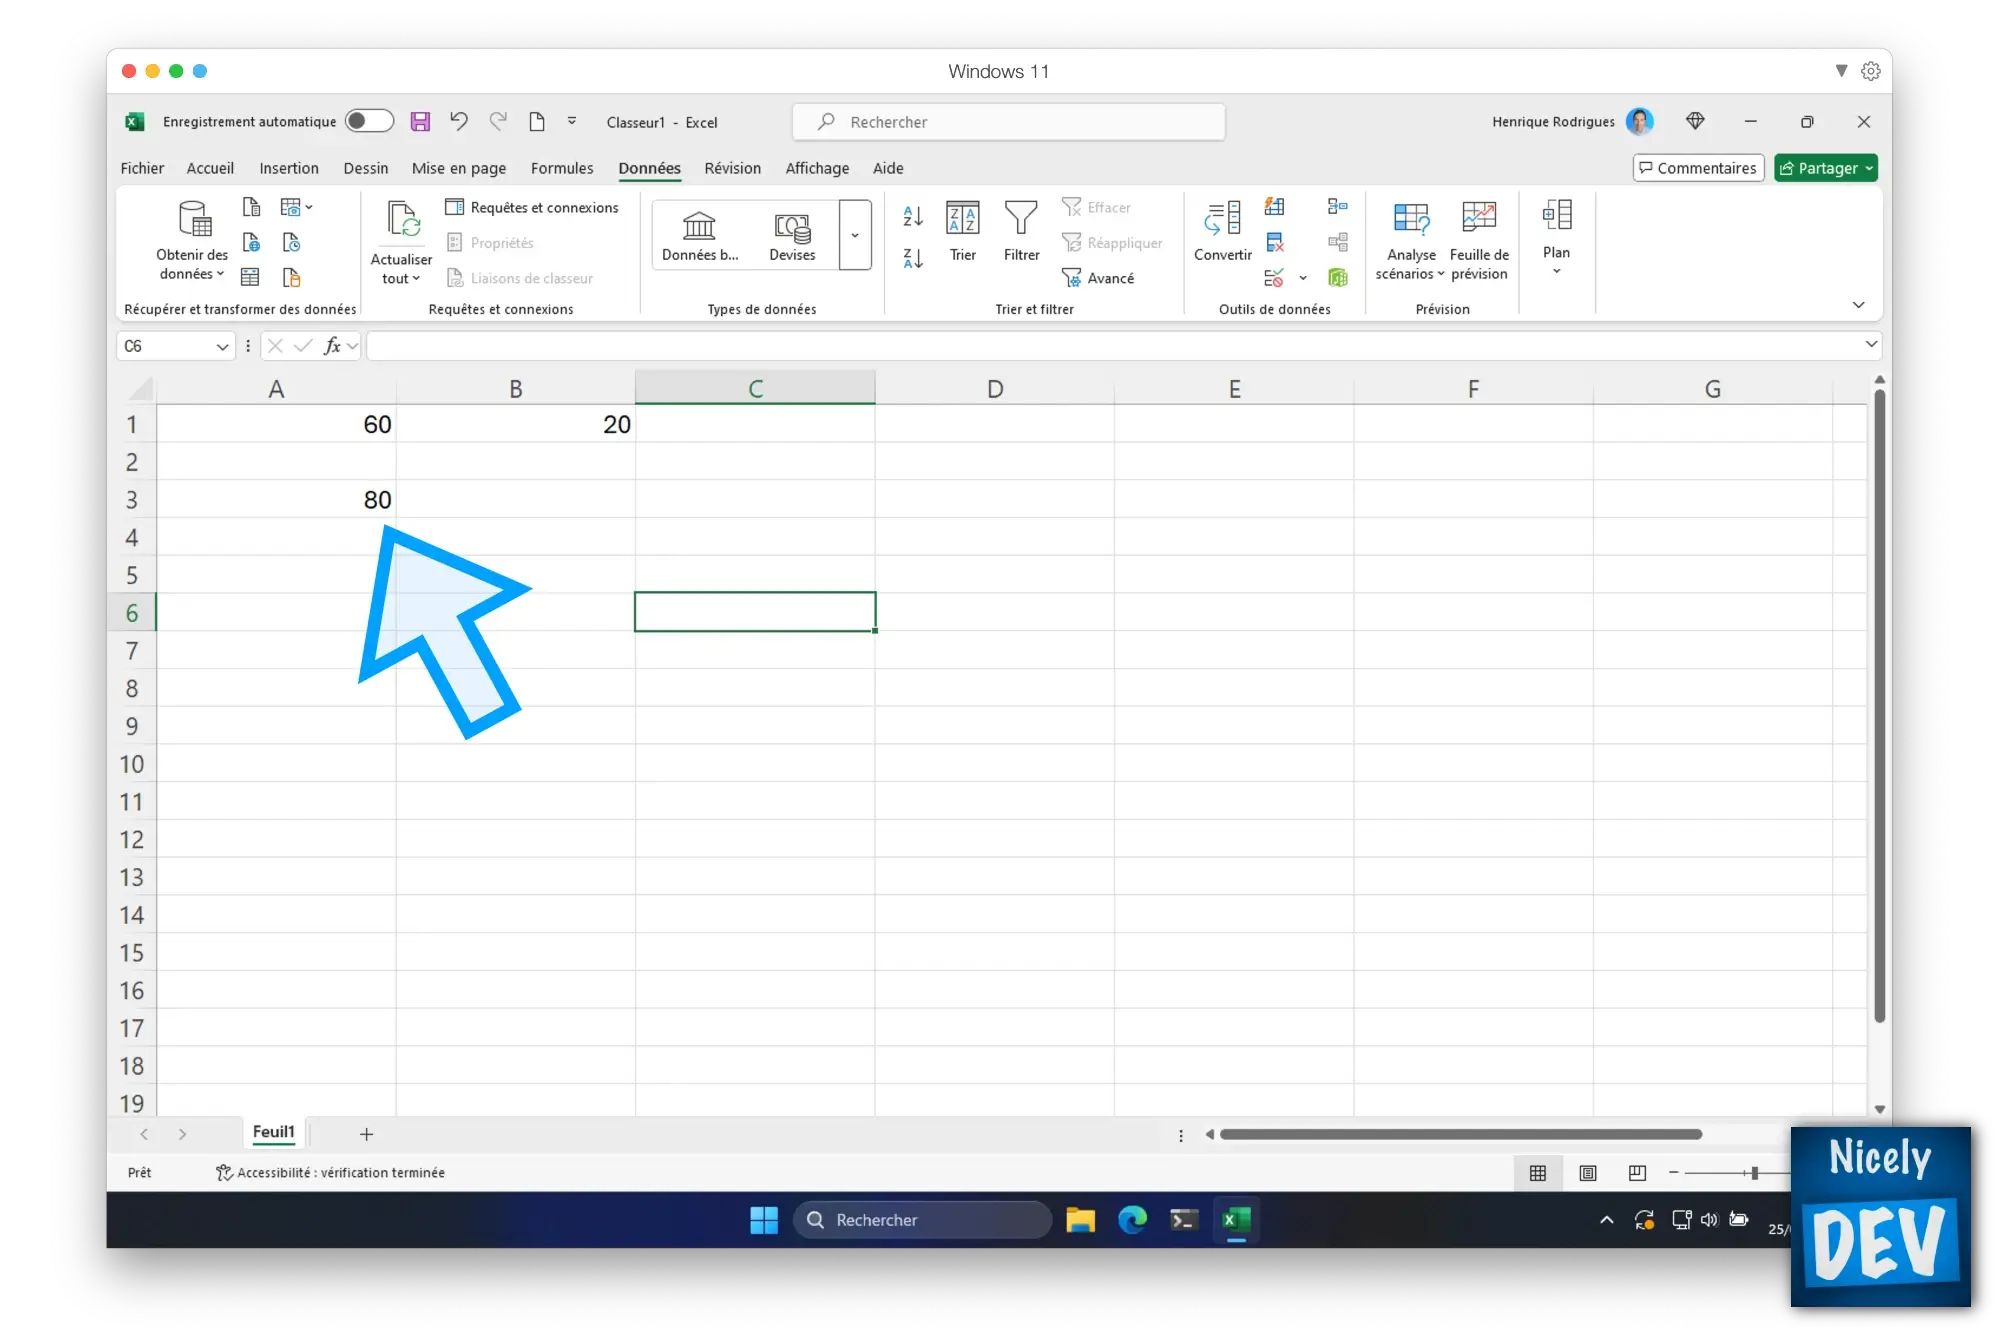The height and width of the screenshot is (1338, 2000).
Task: Switch to the Formules tab
Action: [562, 168]
